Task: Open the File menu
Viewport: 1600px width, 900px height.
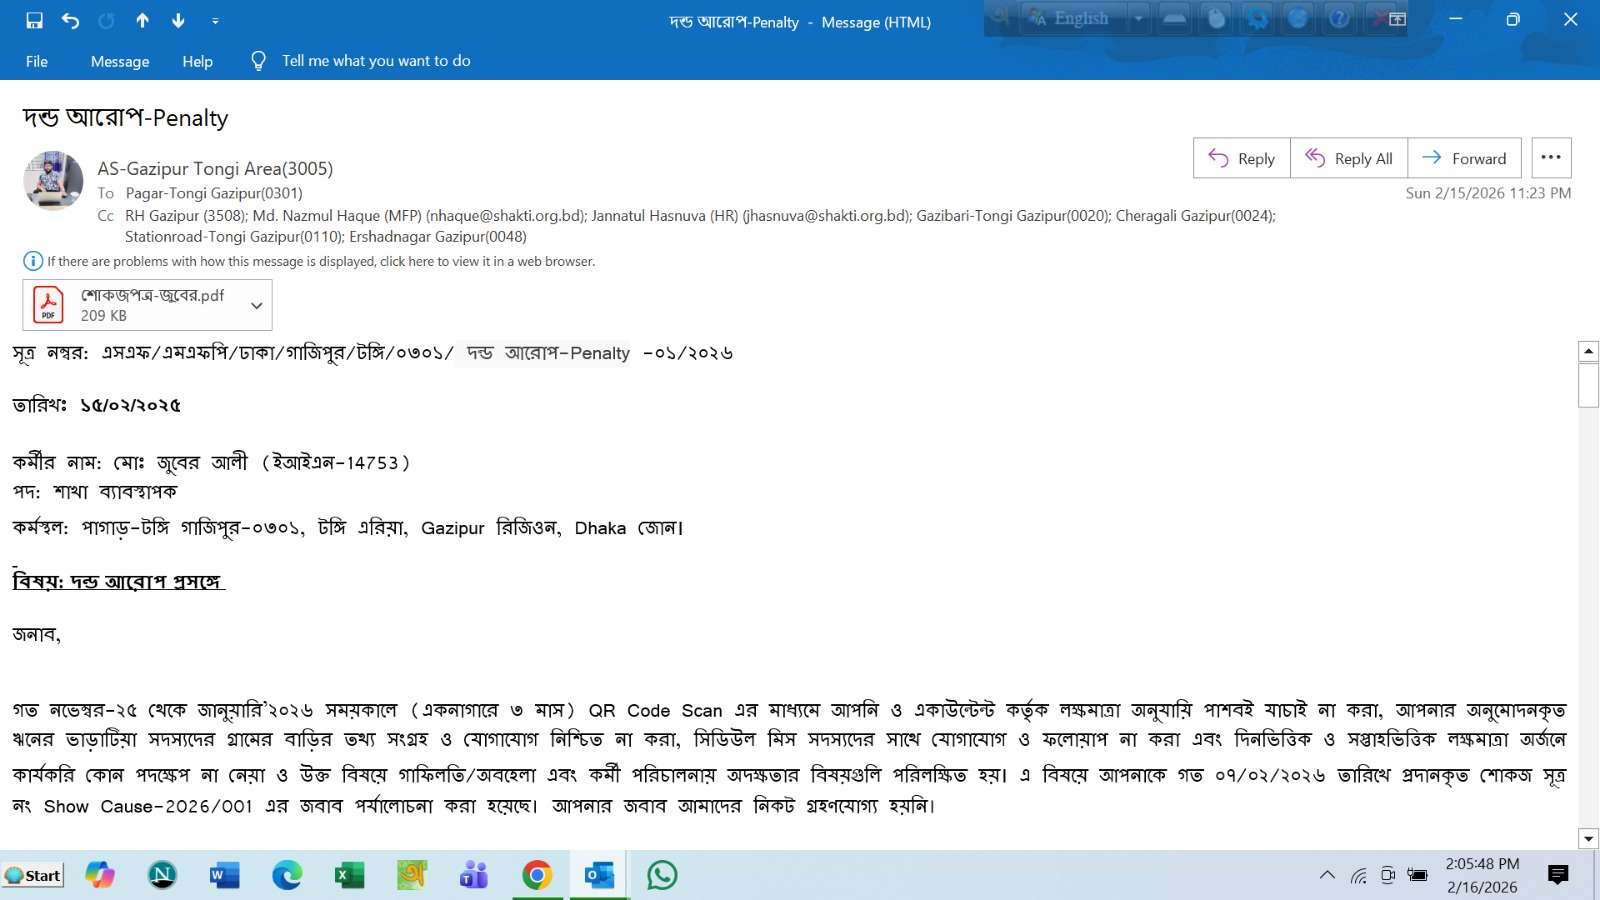Action: [37, 61]
